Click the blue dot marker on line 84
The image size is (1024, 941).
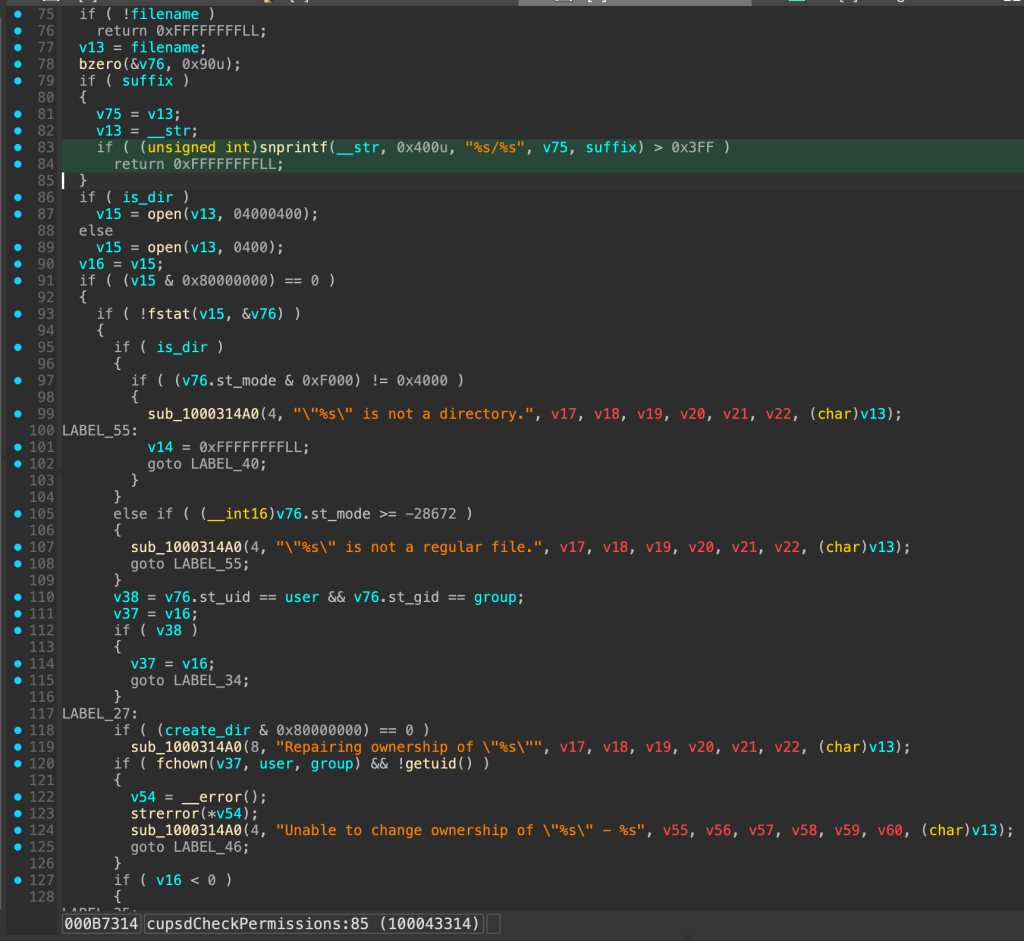18,164
